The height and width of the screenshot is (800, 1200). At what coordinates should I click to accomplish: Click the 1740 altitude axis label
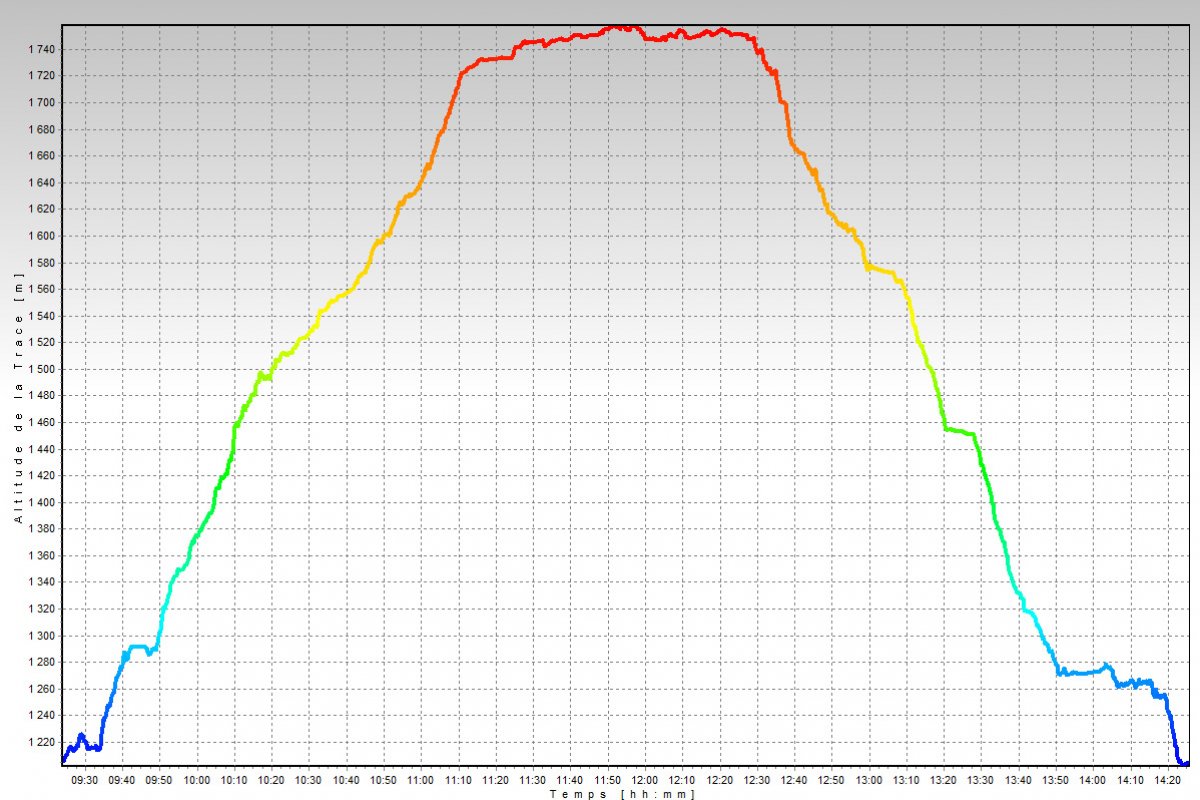pos(42,49)
